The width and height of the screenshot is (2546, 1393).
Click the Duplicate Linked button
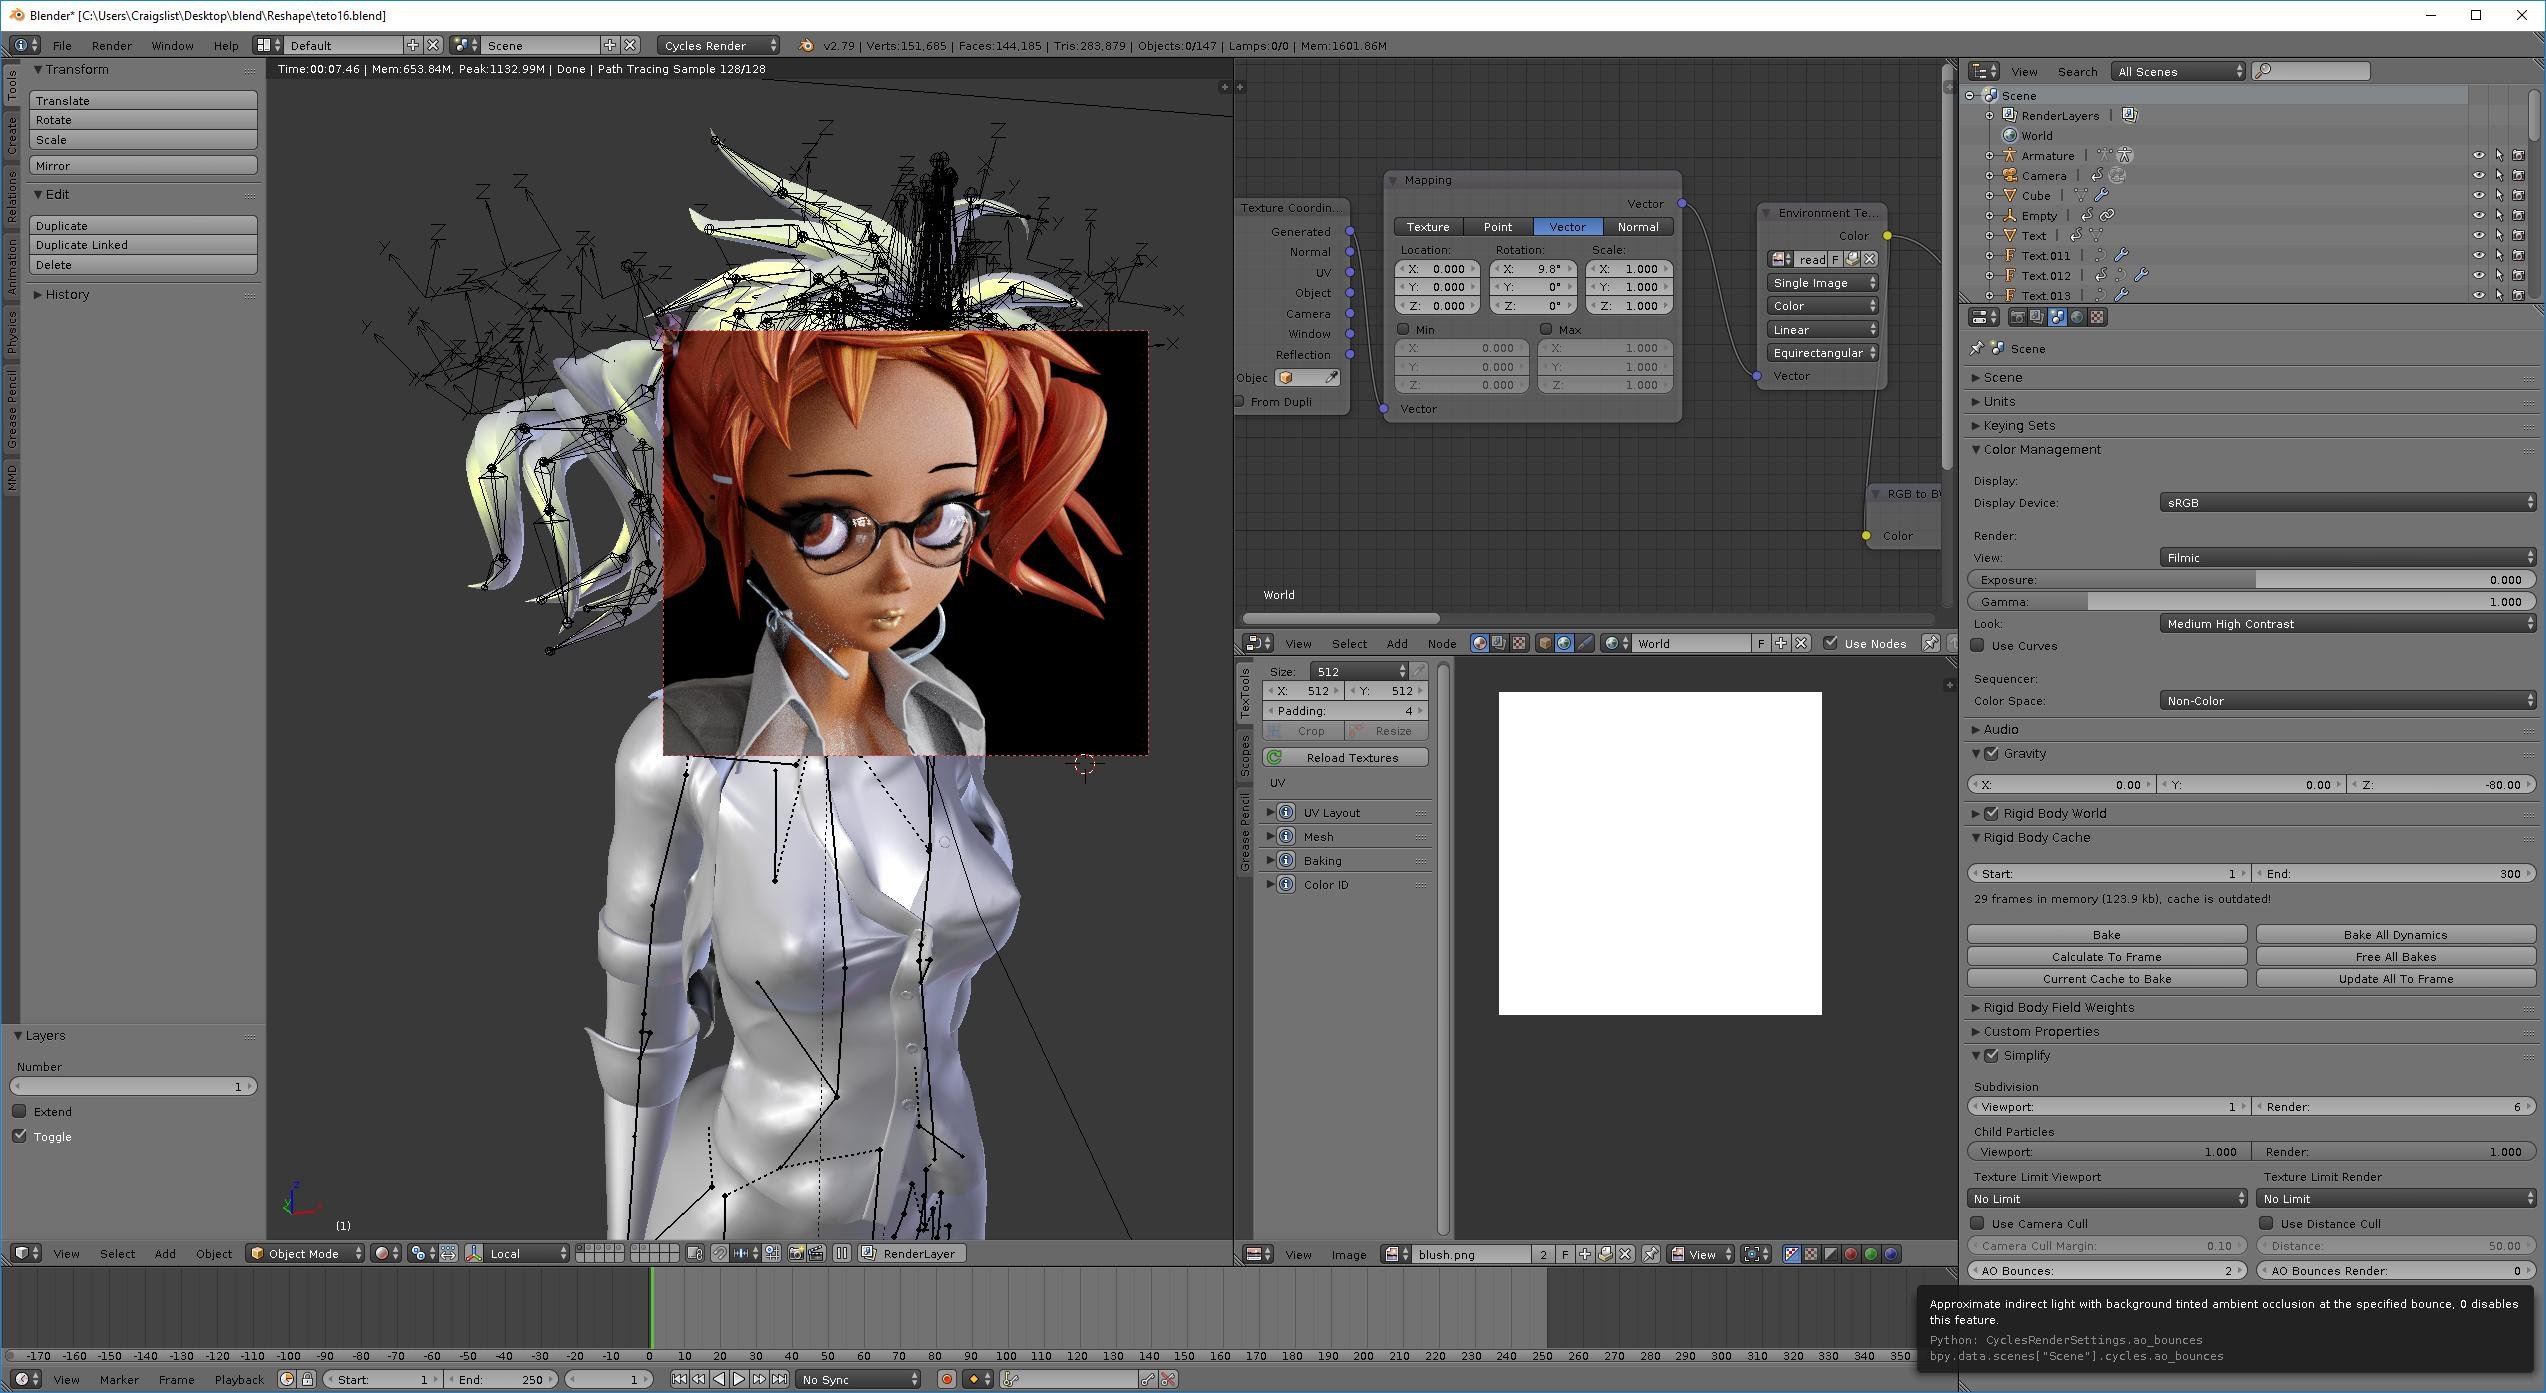[x=143, y=245]
